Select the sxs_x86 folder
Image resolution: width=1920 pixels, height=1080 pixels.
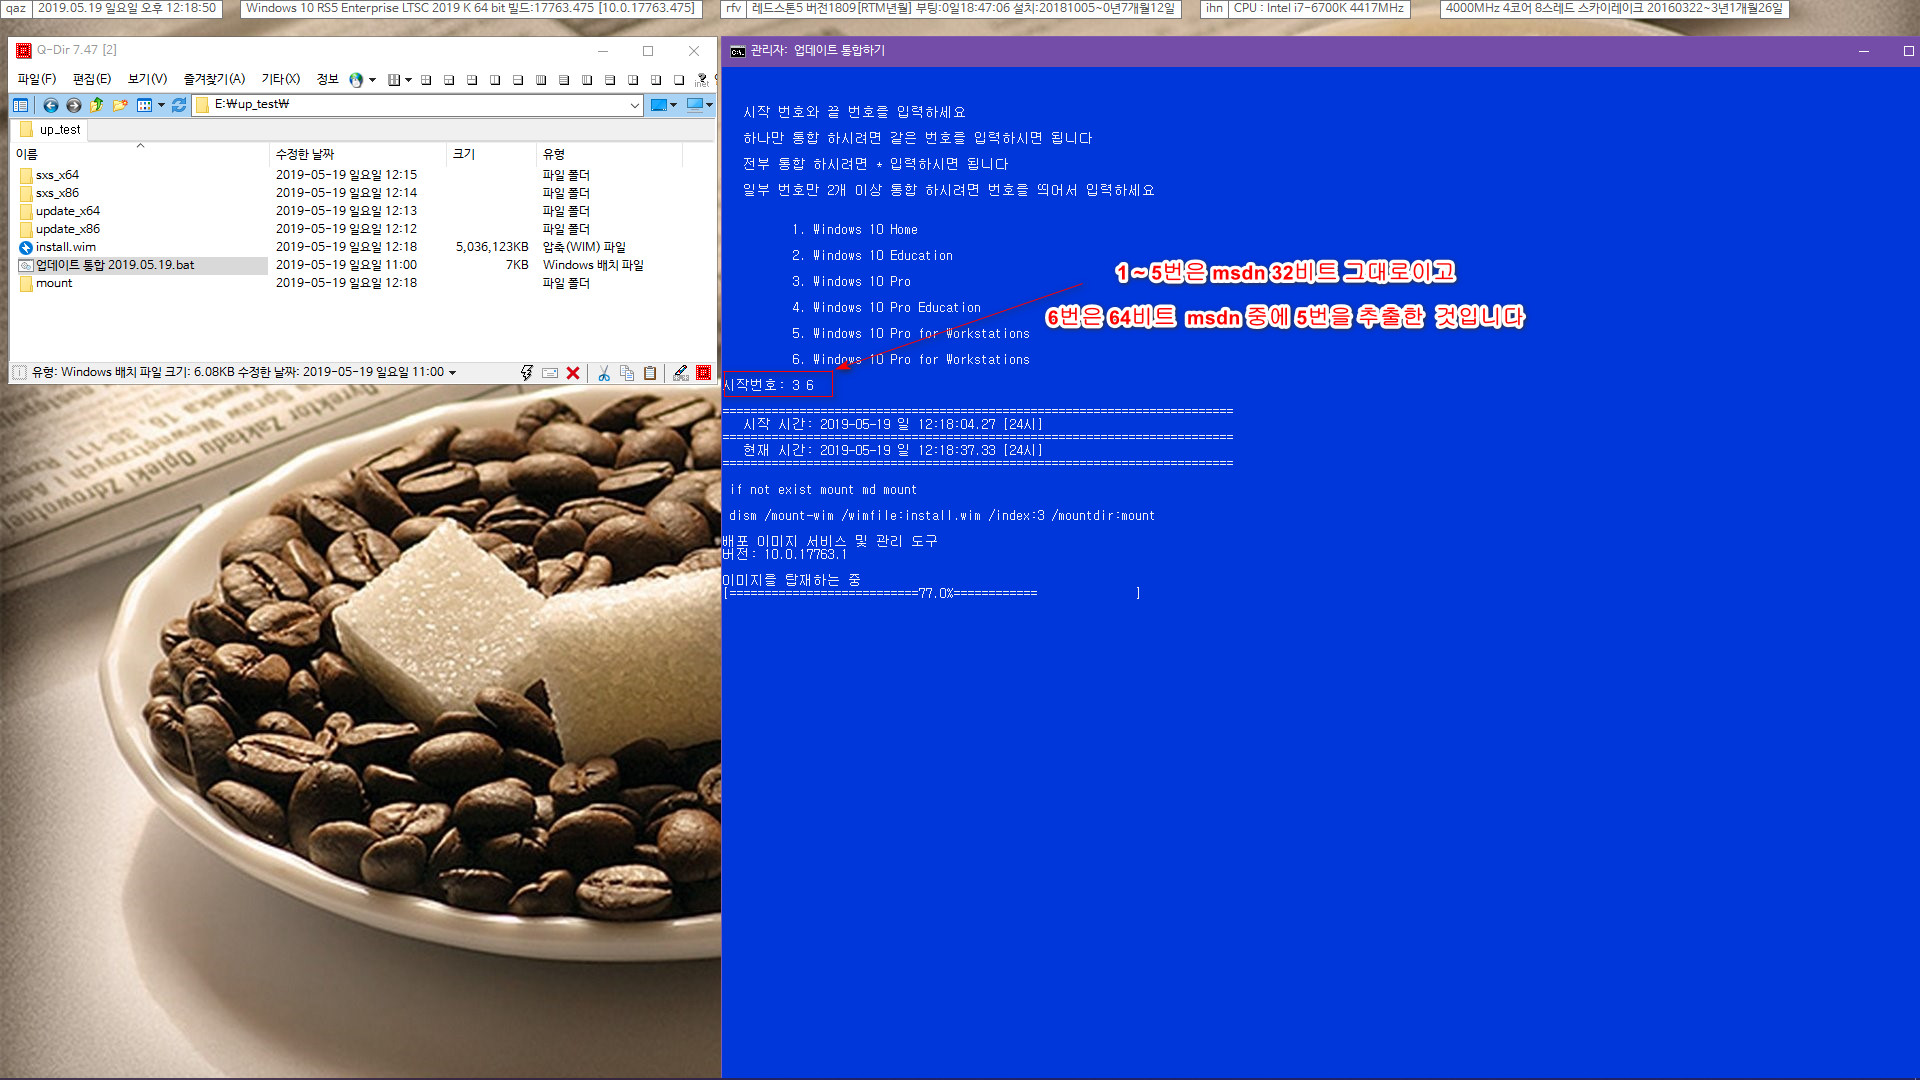click(57, 193)
